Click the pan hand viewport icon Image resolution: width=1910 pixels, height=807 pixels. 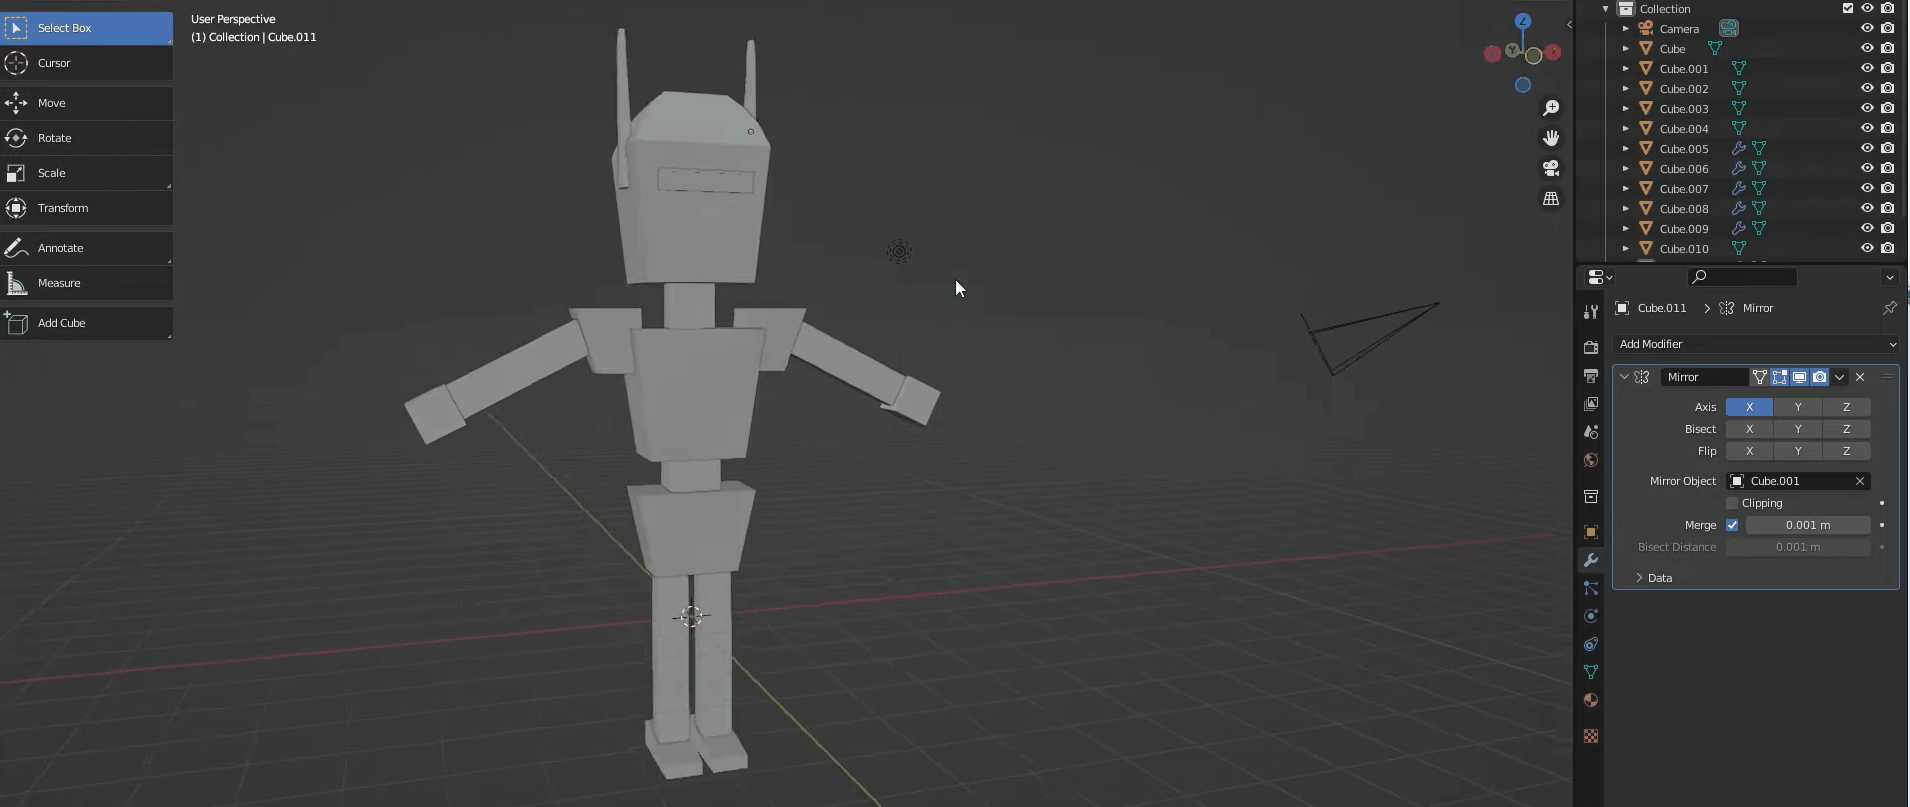[1551, 138]
